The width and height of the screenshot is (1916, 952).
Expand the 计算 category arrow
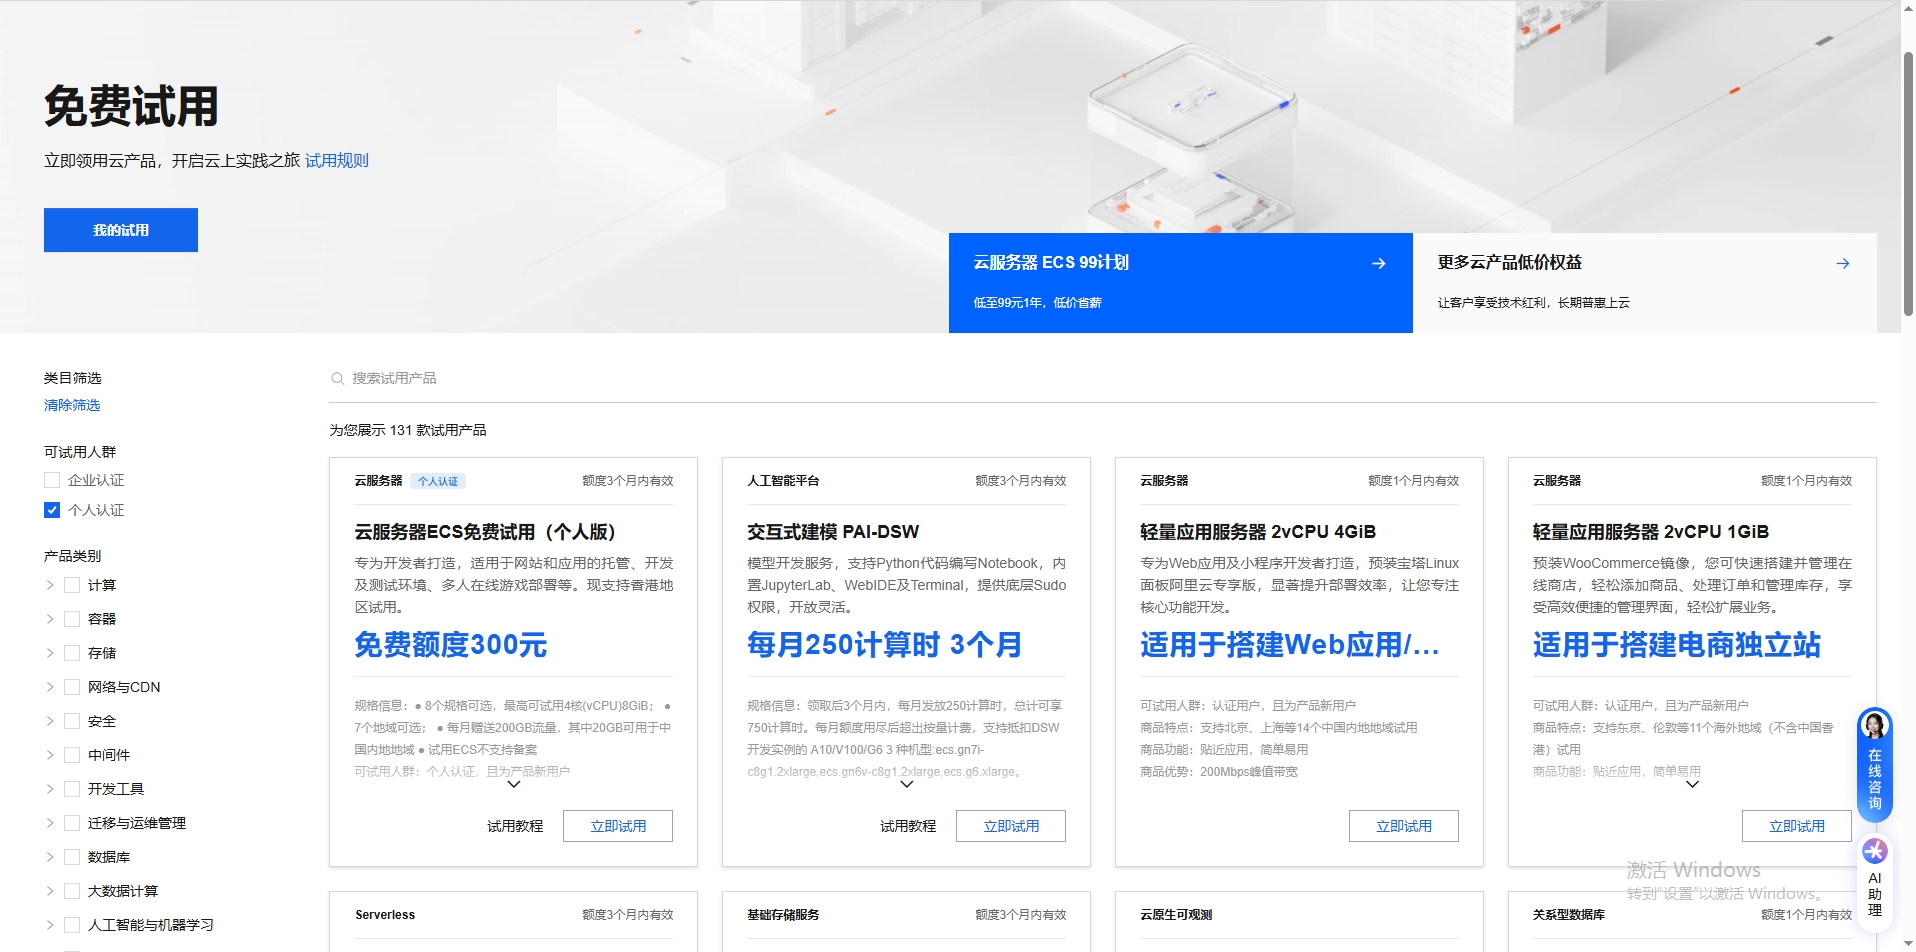coord(50,585)
